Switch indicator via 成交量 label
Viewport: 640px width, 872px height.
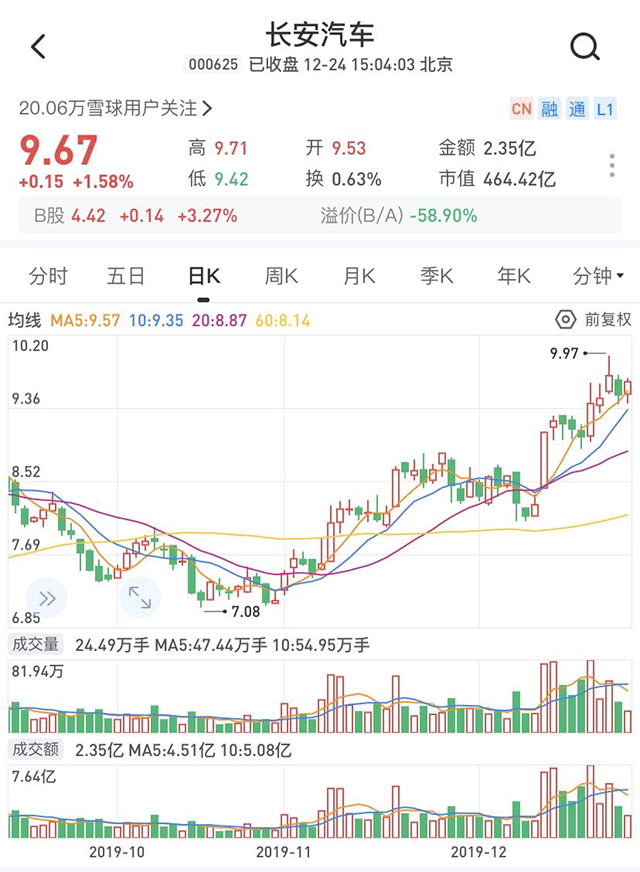coord(36,645)
